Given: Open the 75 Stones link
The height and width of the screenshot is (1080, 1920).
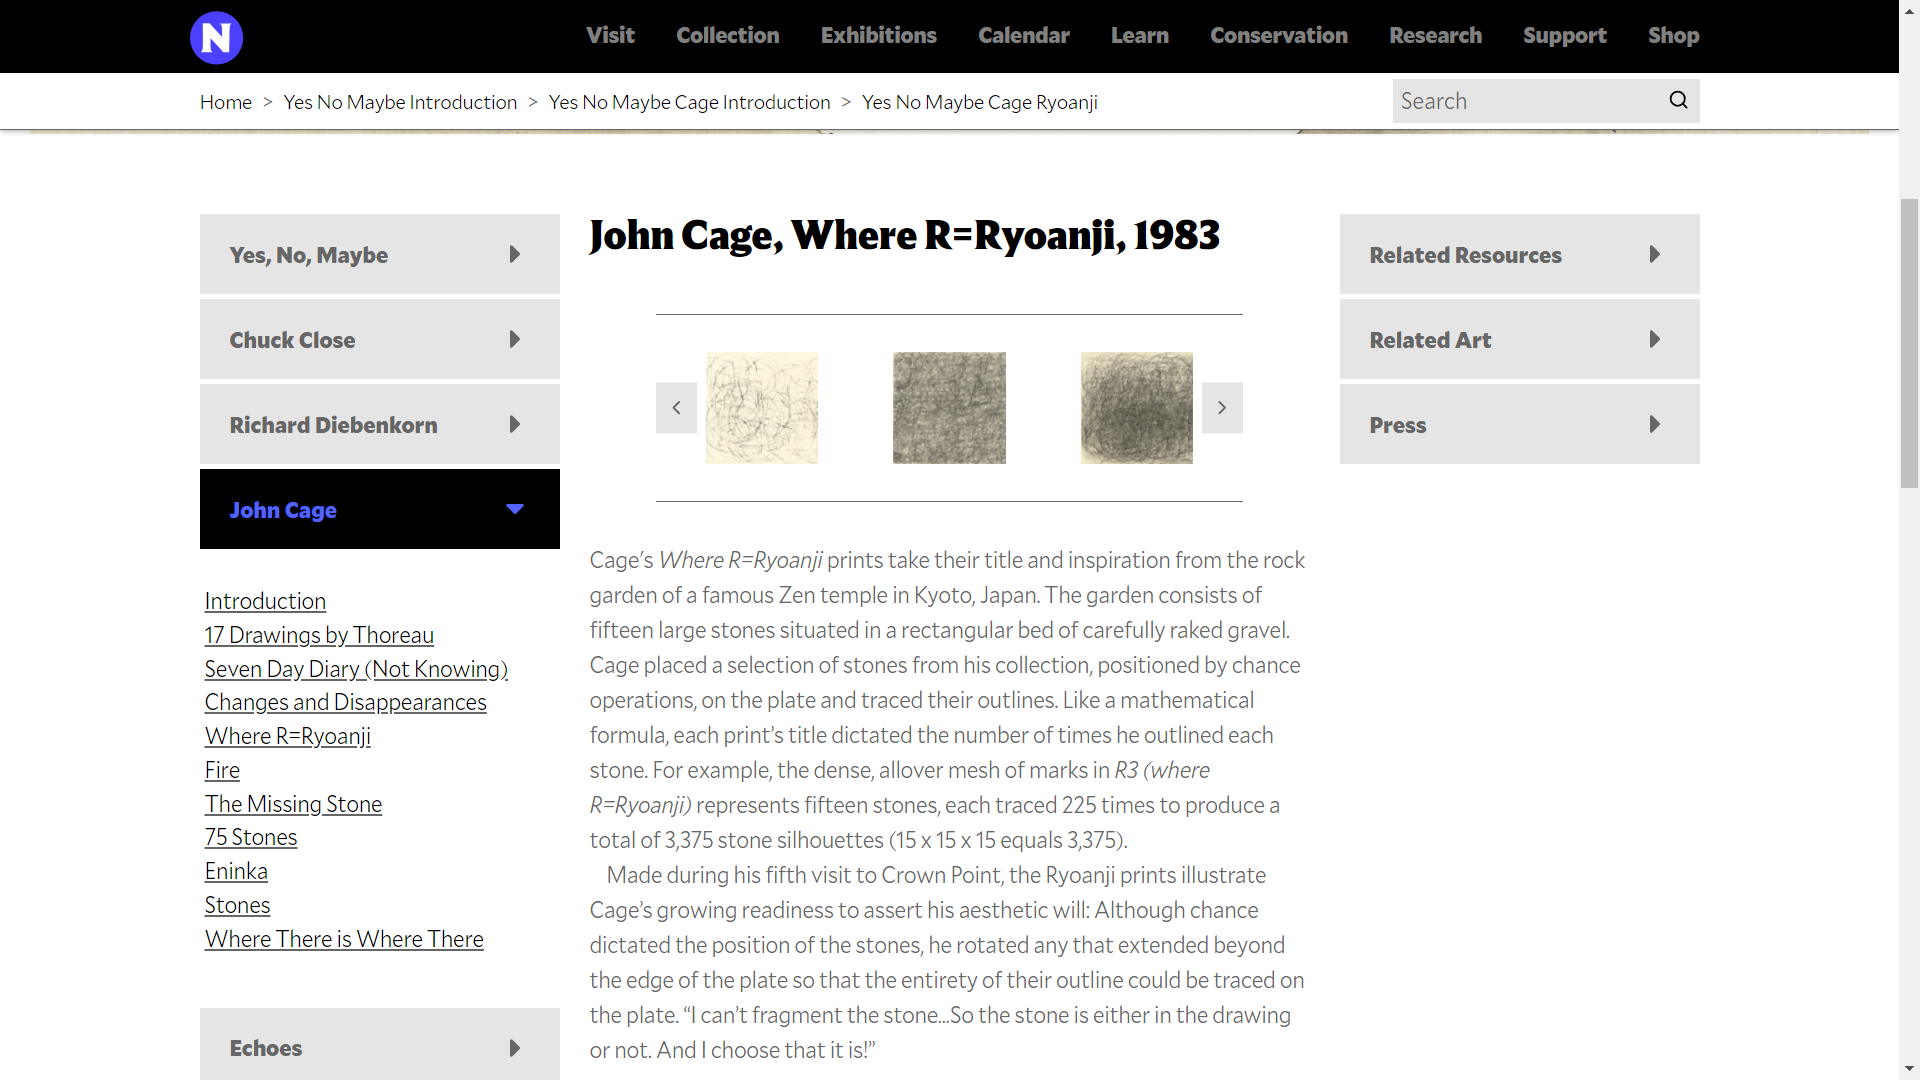Looking at the screenshot, I should pos(251,837).
